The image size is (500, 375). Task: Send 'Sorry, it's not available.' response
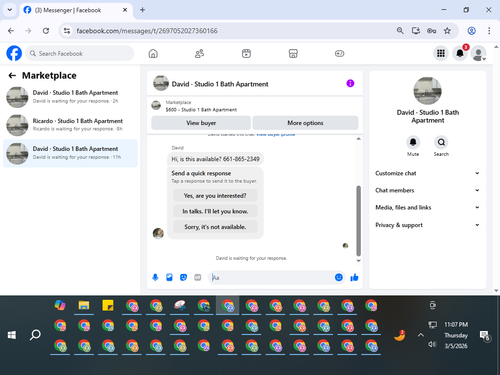click(x=215, y=227)
